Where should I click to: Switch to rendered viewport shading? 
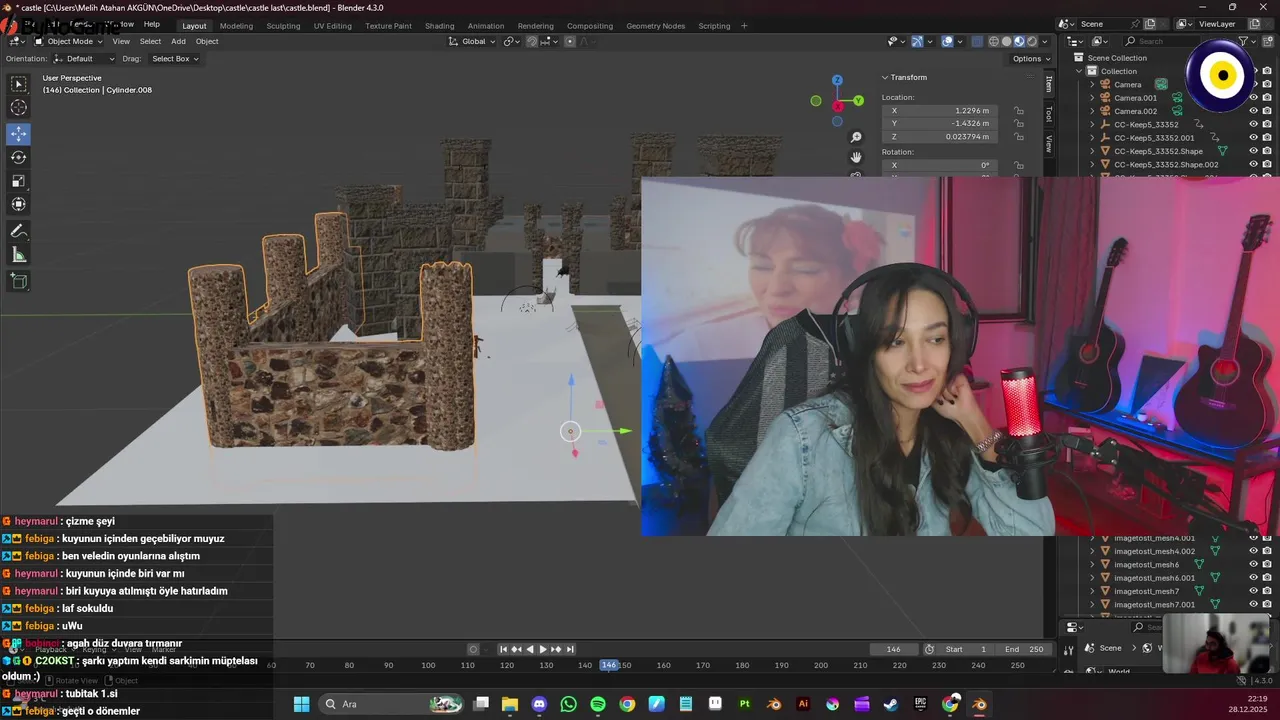(1032, 41)
